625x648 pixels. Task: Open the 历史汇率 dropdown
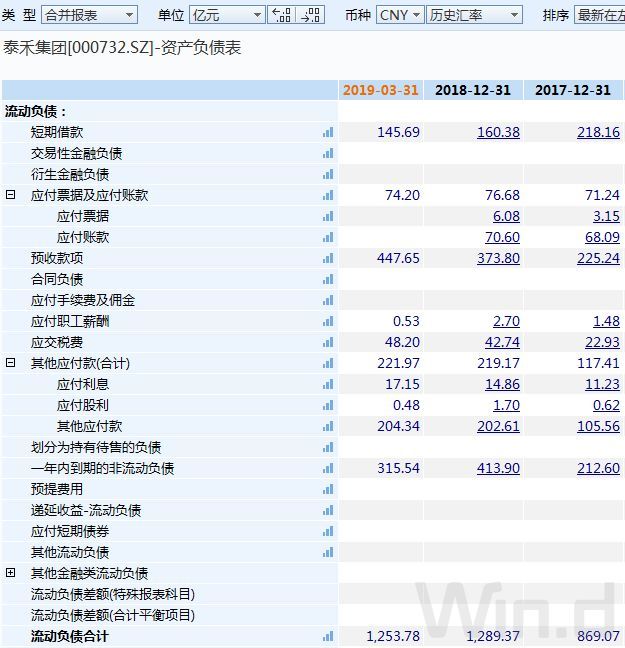tap(475, 15)
